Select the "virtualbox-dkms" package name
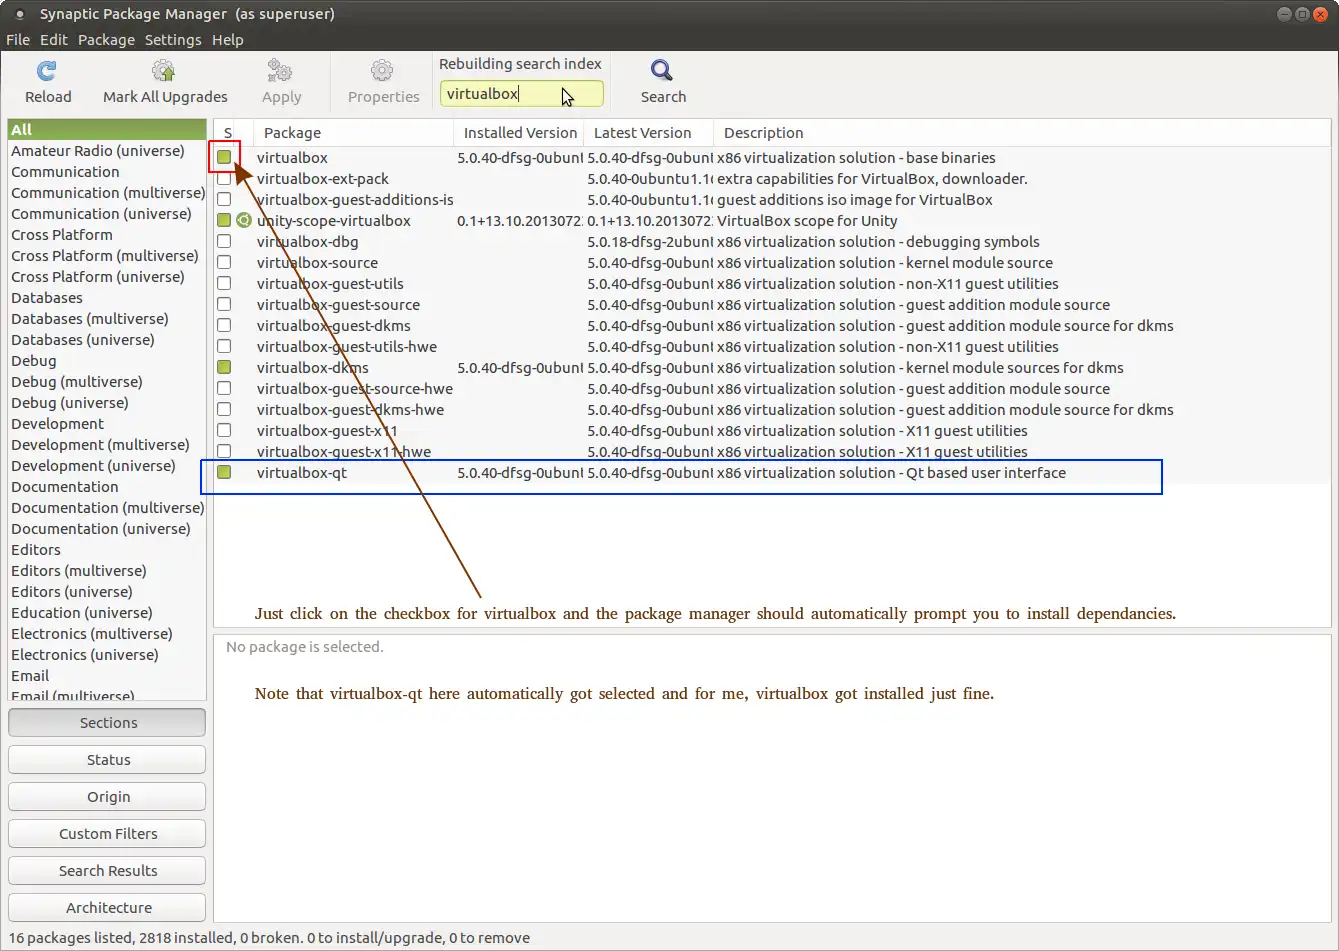The width and height of the screenshot is (1339, 951). pos(312,368)
